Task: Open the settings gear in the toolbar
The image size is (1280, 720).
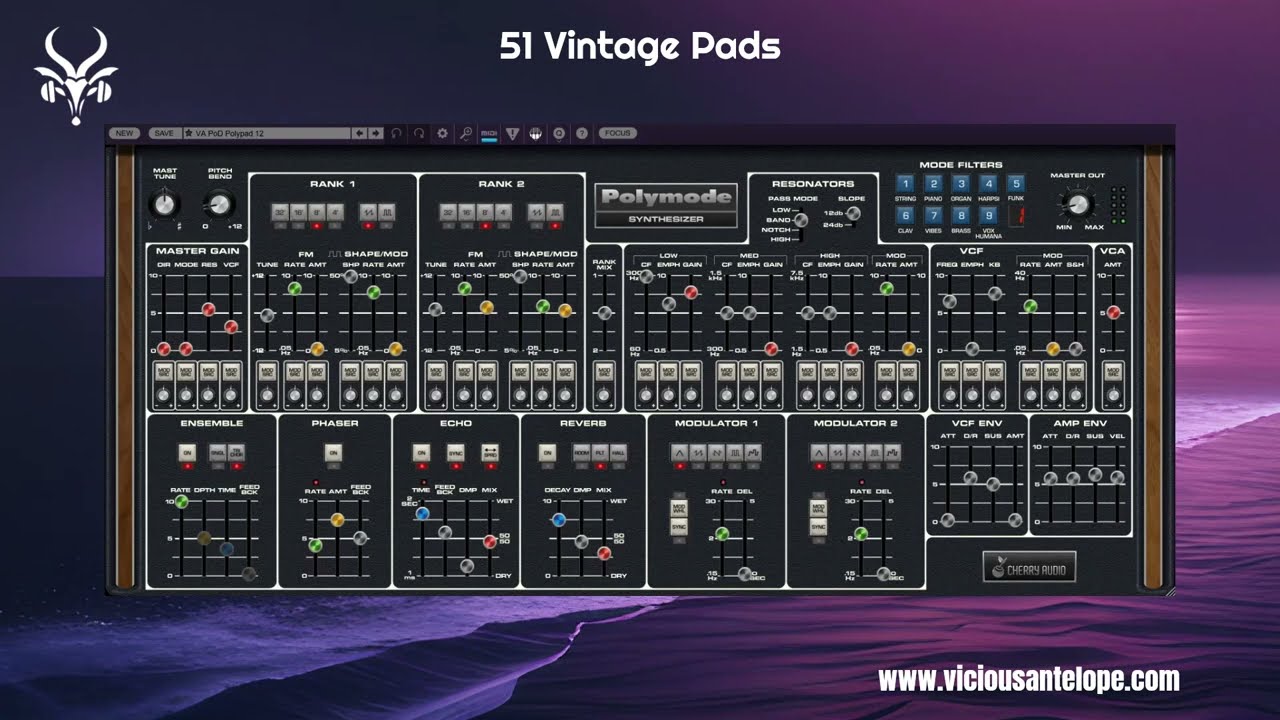Action: [442, 133]
